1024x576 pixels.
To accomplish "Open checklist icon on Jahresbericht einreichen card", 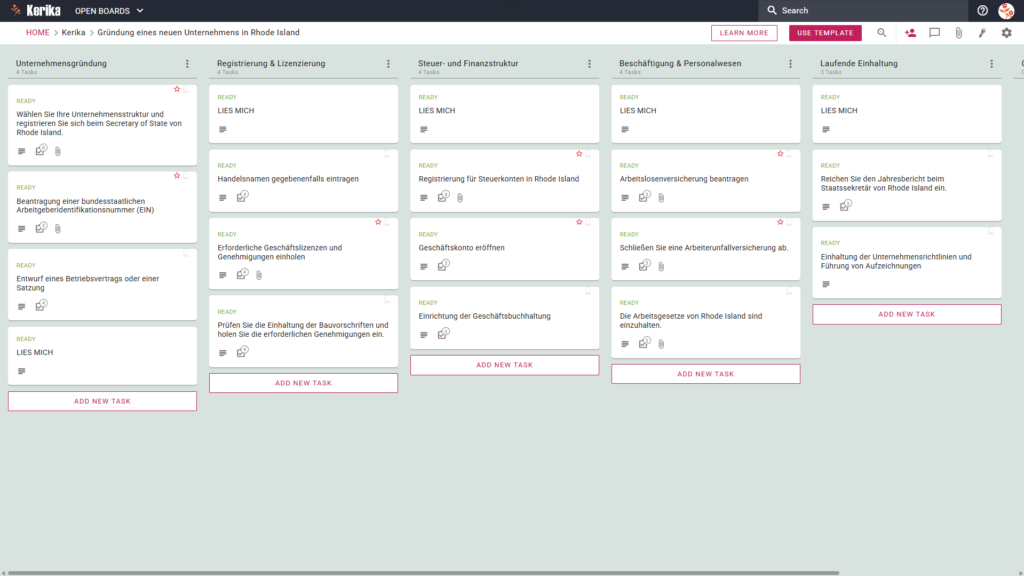I will click(x=846, y=205).
